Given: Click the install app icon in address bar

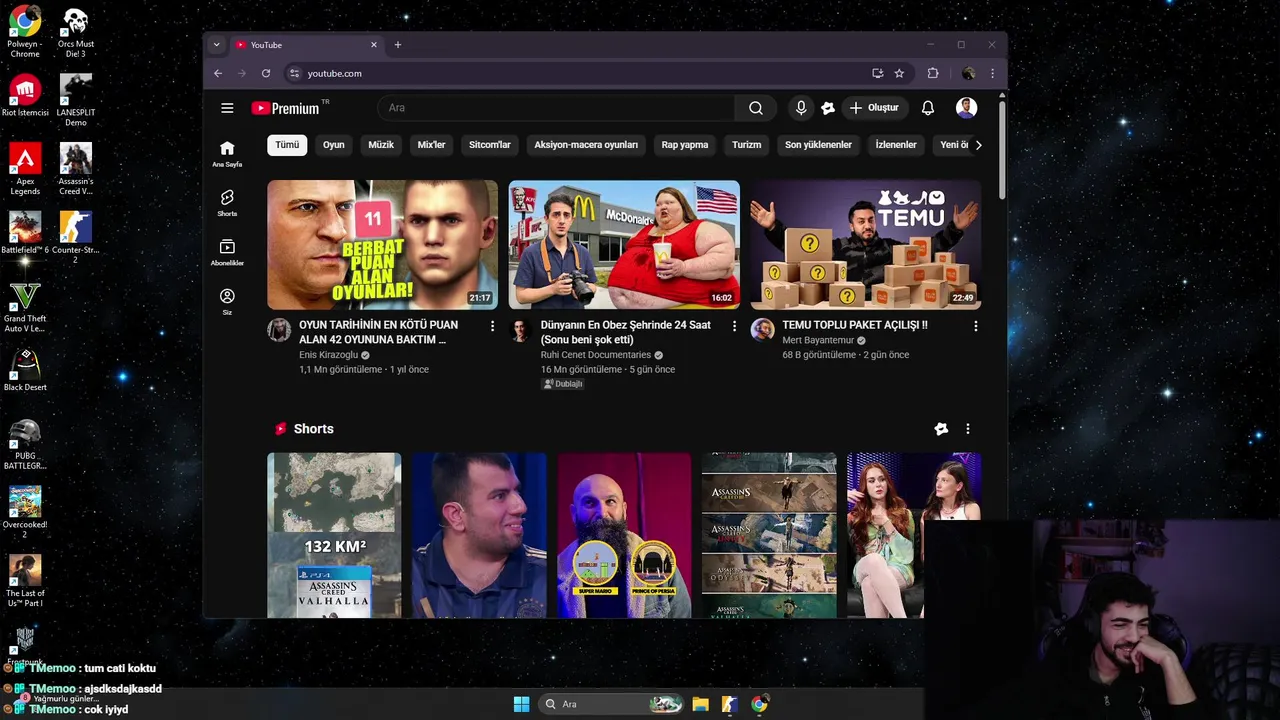Looking at the screenshot, I should pos(877,73).
